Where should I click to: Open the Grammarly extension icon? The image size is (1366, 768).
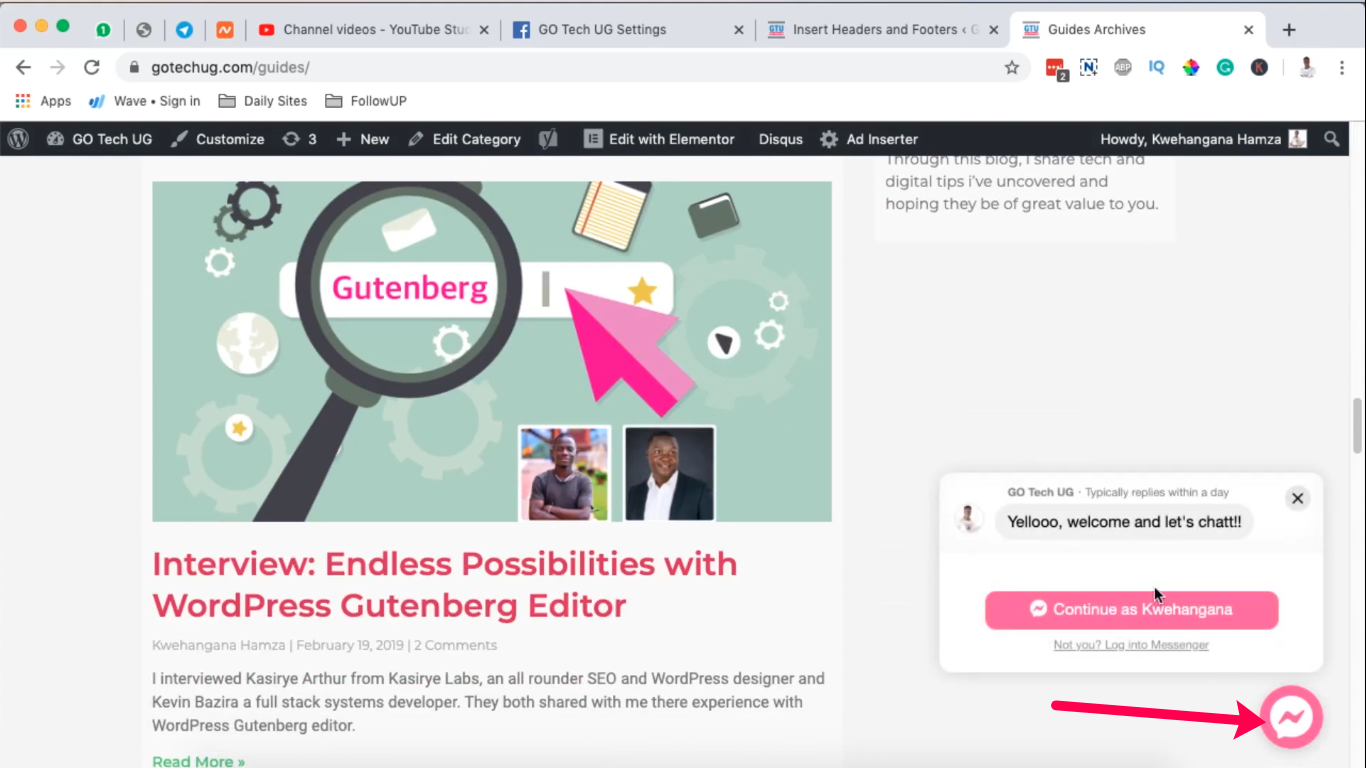[1225, 67]
